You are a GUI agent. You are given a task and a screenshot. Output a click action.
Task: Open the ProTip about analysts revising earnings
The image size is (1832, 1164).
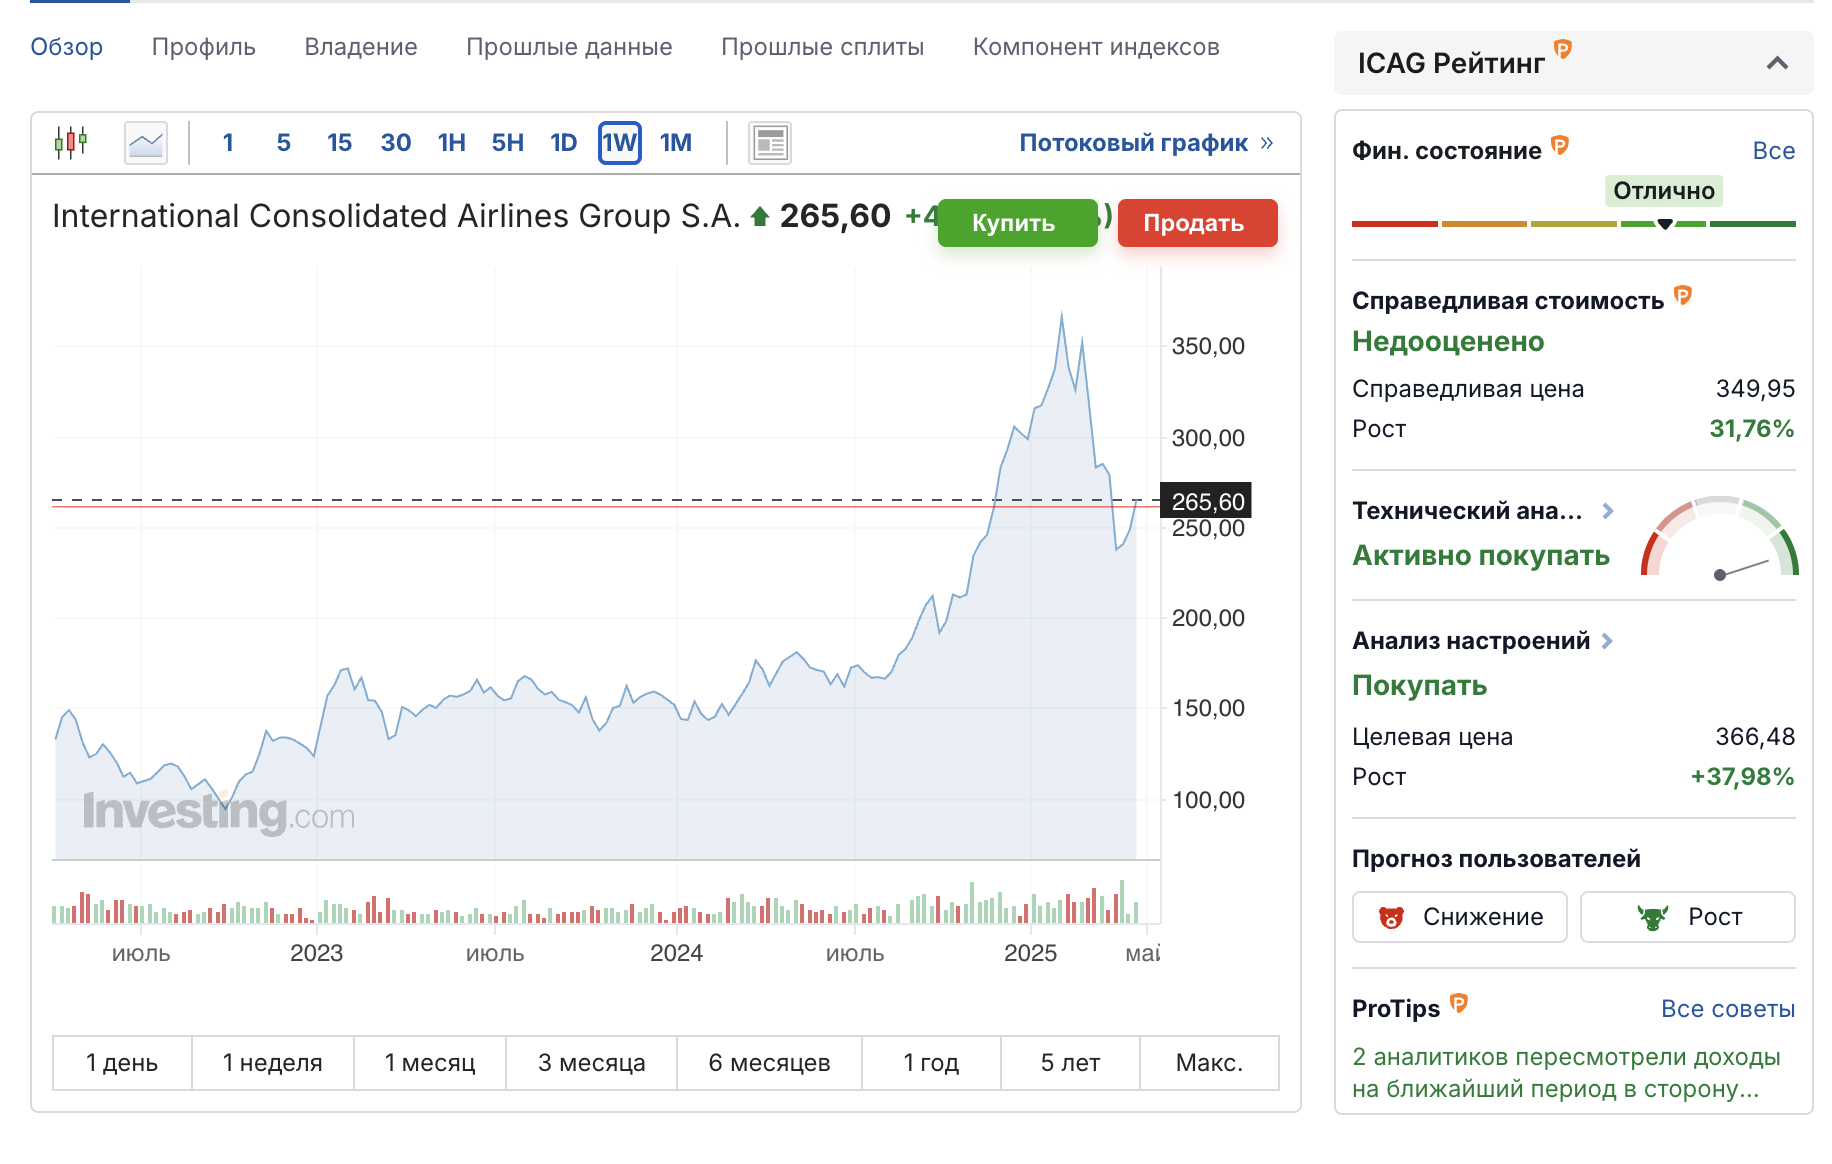click(x=1566, y=1073)
